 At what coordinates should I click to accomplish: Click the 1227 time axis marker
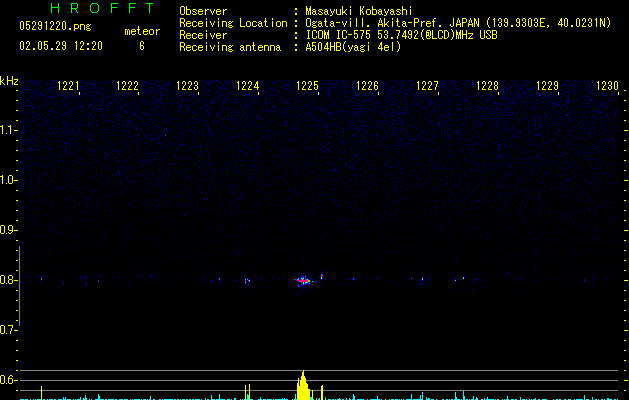(427, 86)
